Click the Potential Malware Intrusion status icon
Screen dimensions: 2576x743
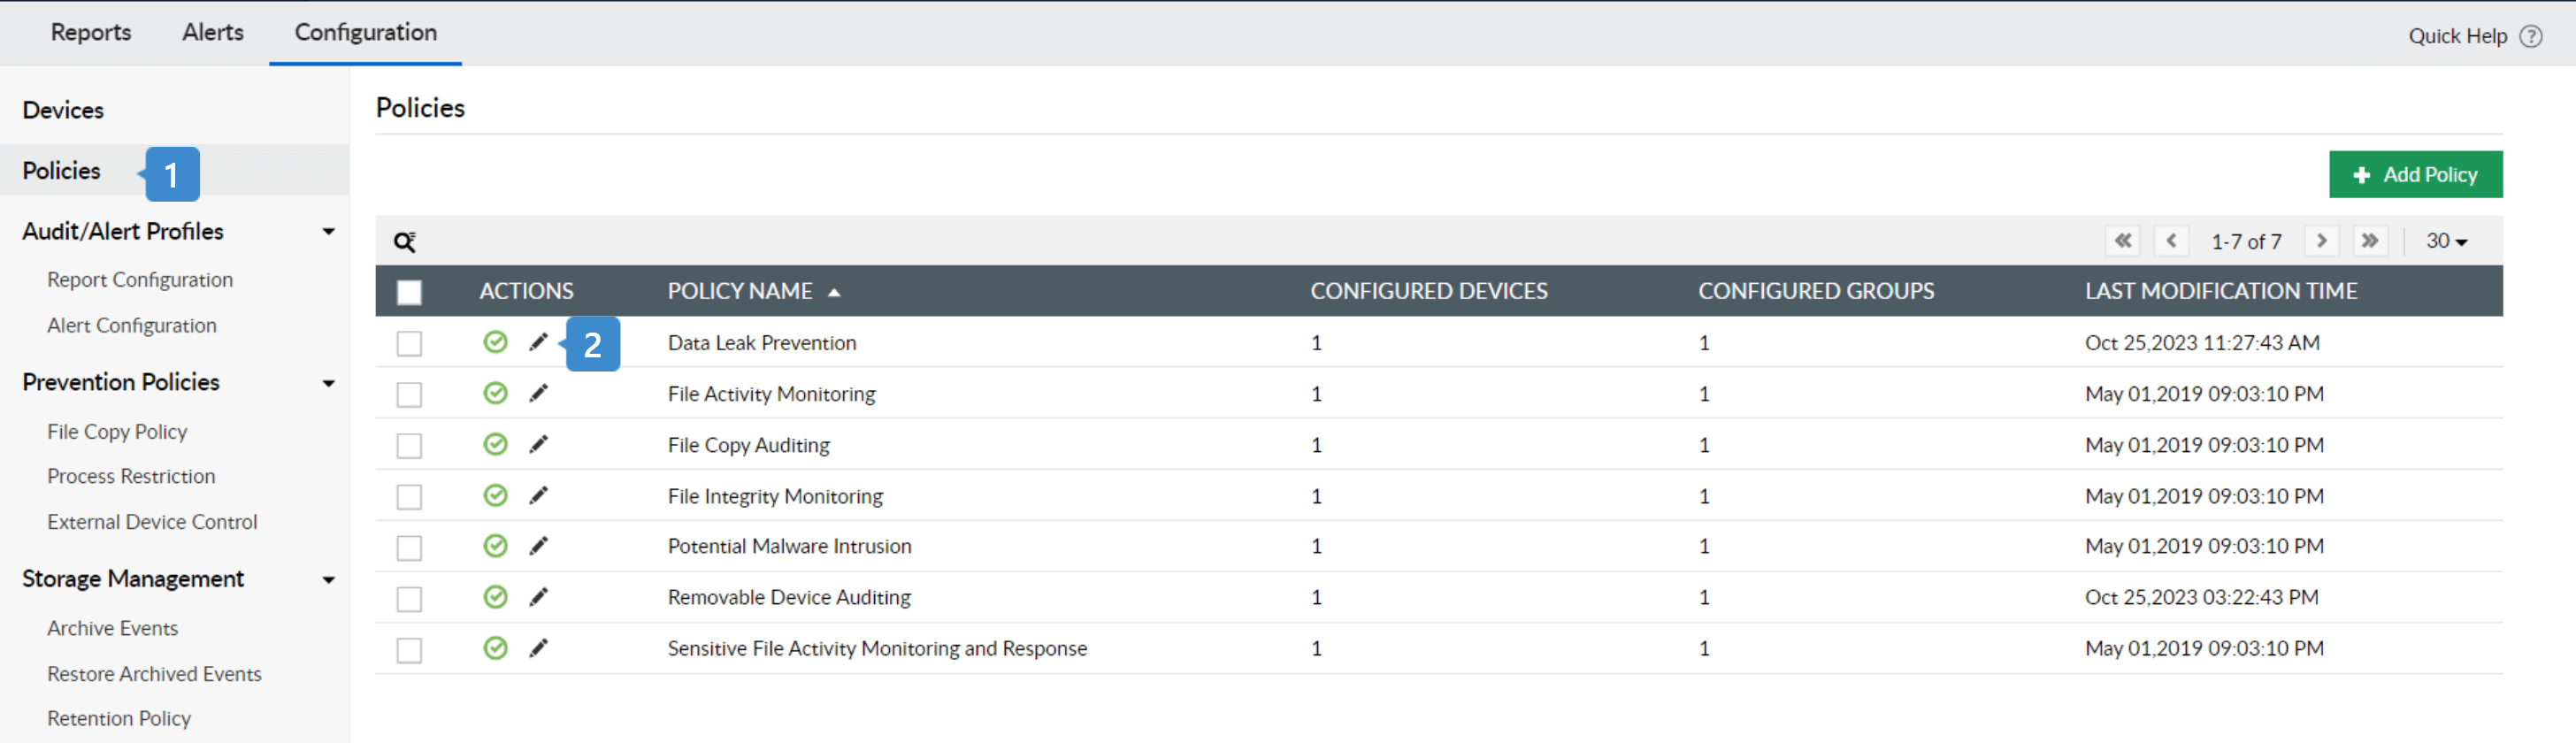coord(495,546)
